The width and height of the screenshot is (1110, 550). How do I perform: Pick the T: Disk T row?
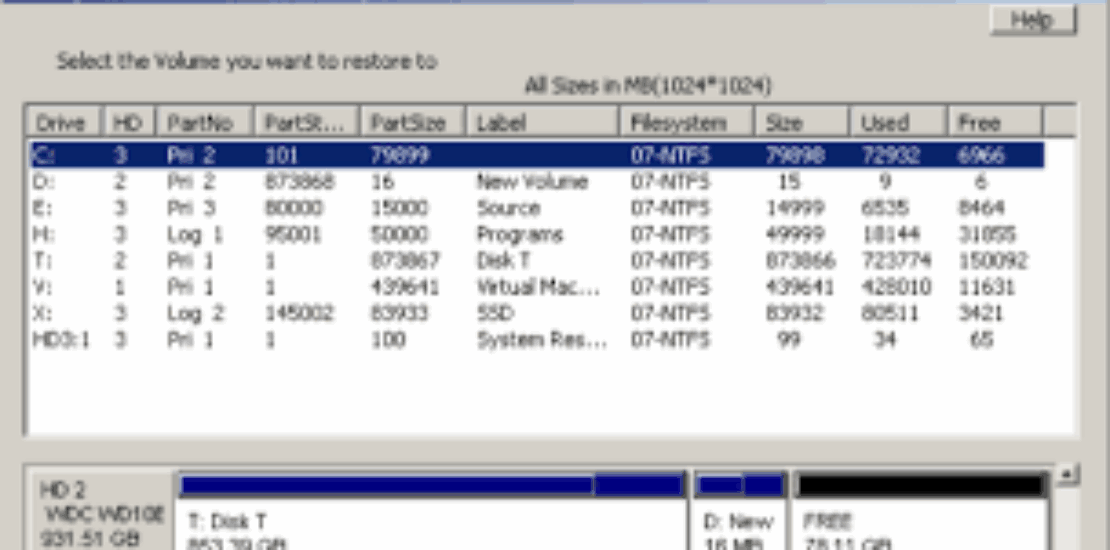click(537, 261)
